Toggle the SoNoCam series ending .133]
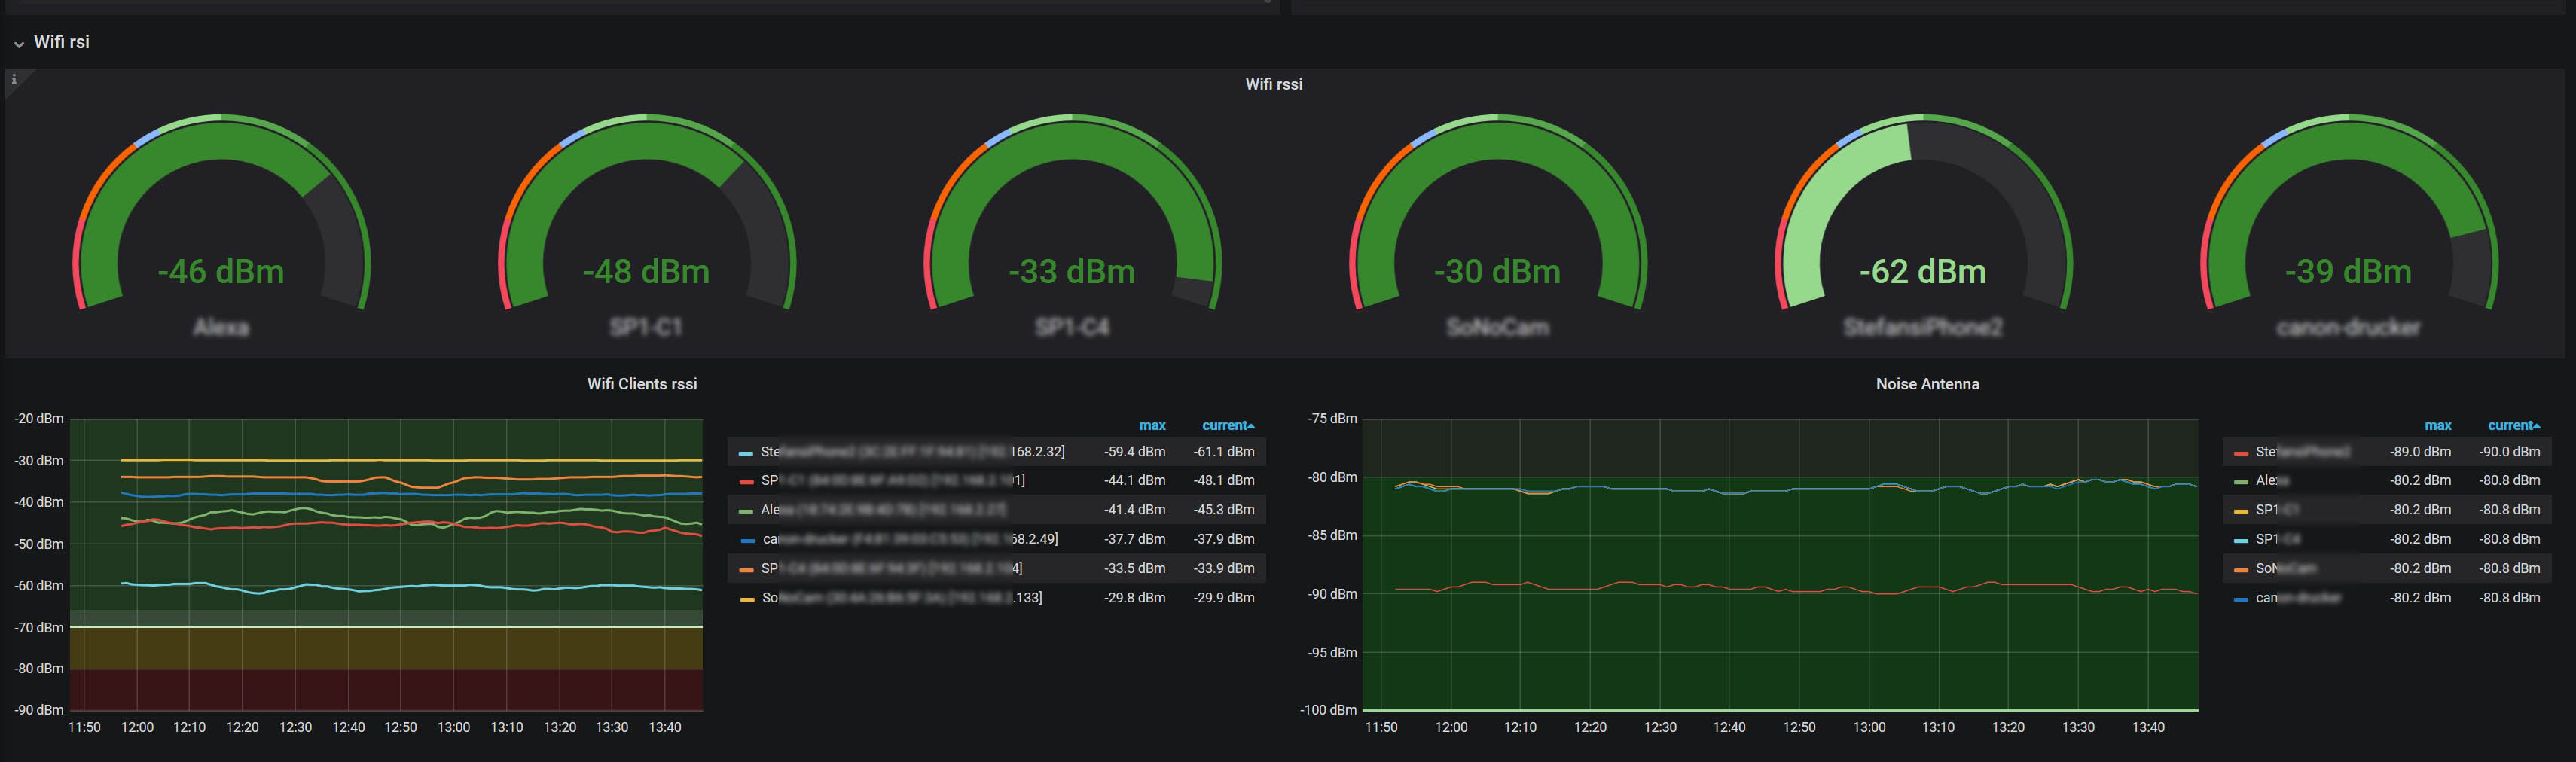This screenshot has height=762, width=2576. point(902,598)
